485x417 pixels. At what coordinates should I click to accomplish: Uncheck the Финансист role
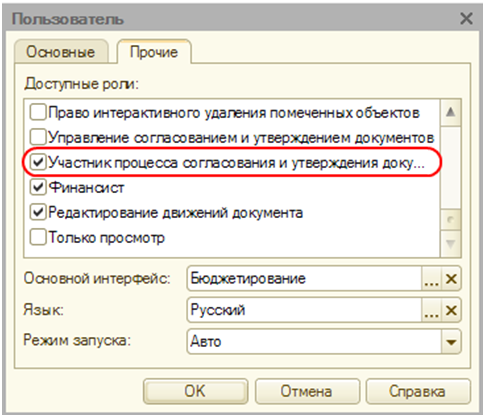[38, 187]
